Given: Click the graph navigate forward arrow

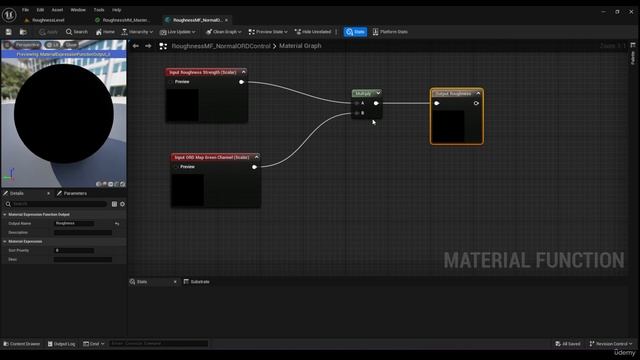Looking at the screenshot, I should coord(148,46).
